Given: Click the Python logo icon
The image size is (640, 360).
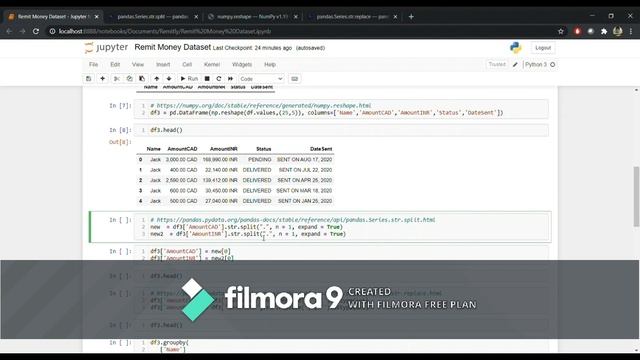Looking at the screenshot, I should point(516,48).
